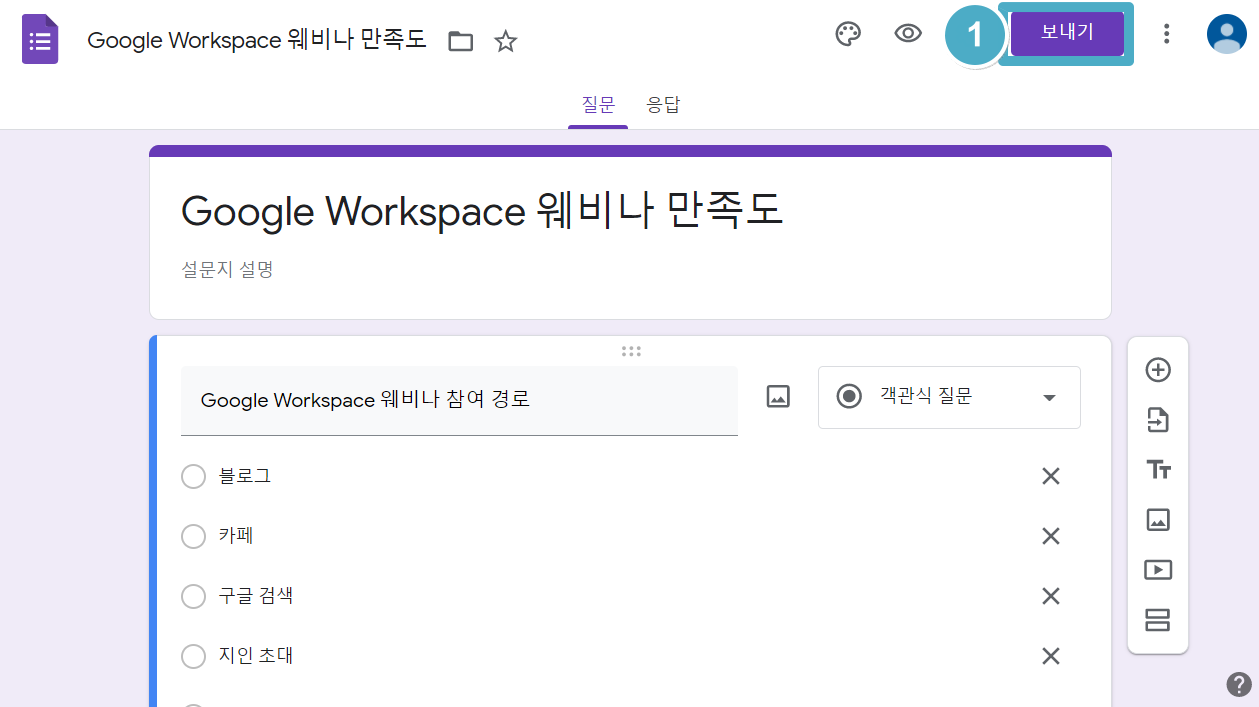Add image from sidebar toolbar
Screen dimensions: 1259x707
(x=1158, y=520)
